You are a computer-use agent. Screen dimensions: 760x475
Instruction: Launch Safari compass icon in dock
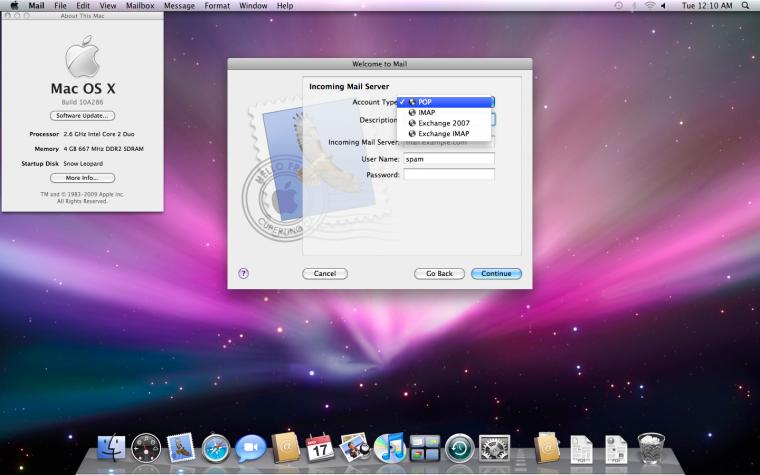[x=215, y=448]
